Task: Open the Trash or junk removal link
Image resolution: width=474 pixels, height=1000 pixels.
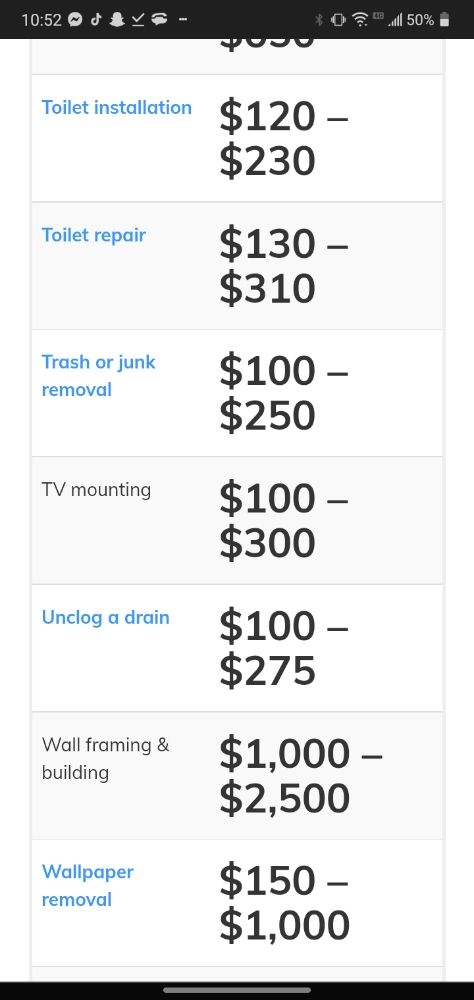Action: click(98, 376)
